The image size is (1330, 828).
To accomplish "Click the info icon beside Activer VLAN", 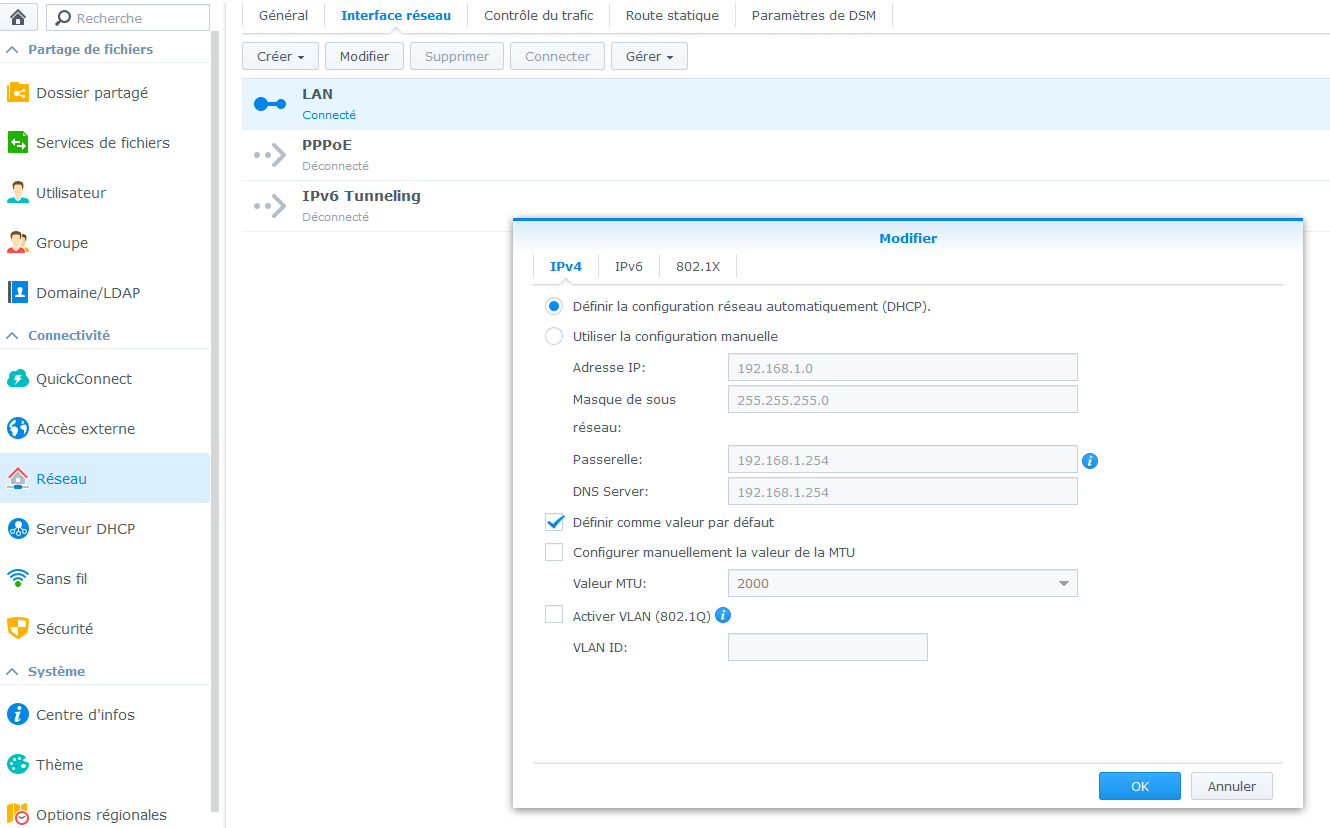I will 723,615.
